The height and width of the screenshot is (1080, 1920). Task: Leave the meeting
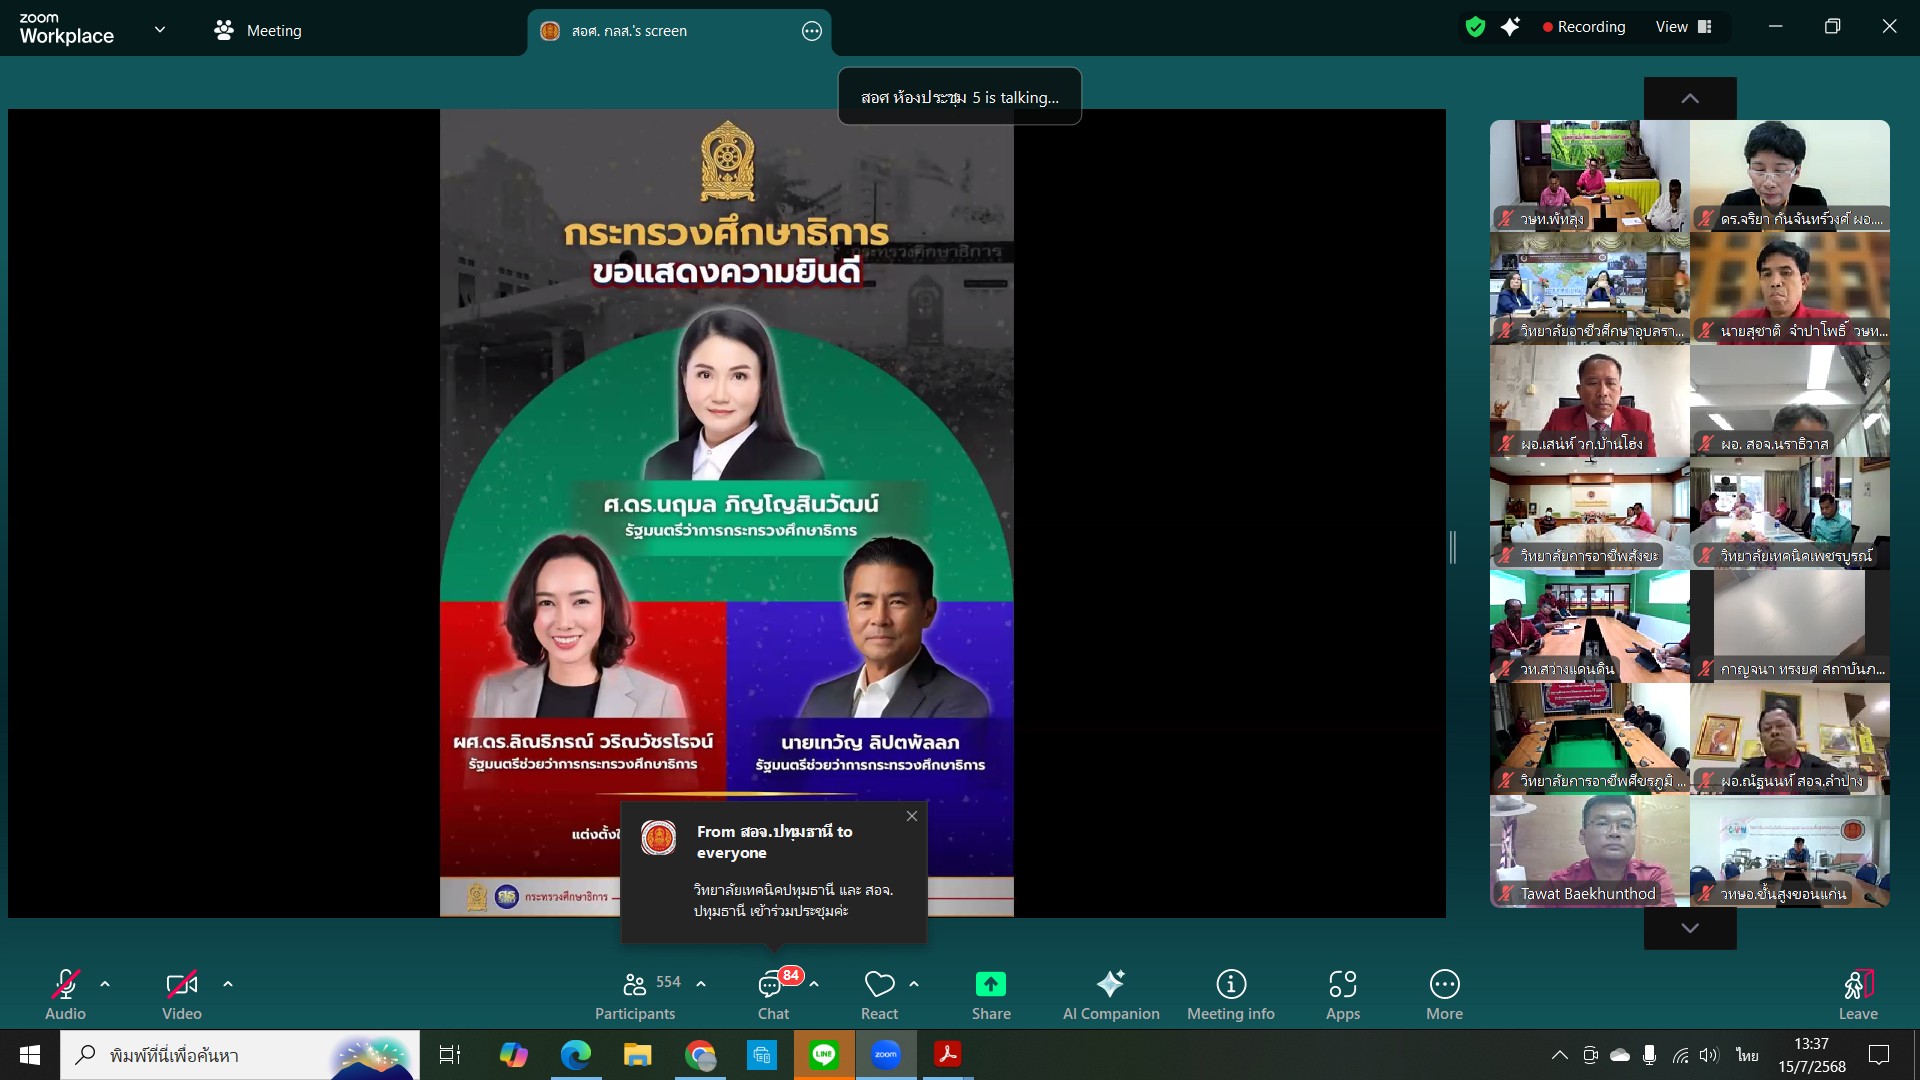click(1857, 986)
